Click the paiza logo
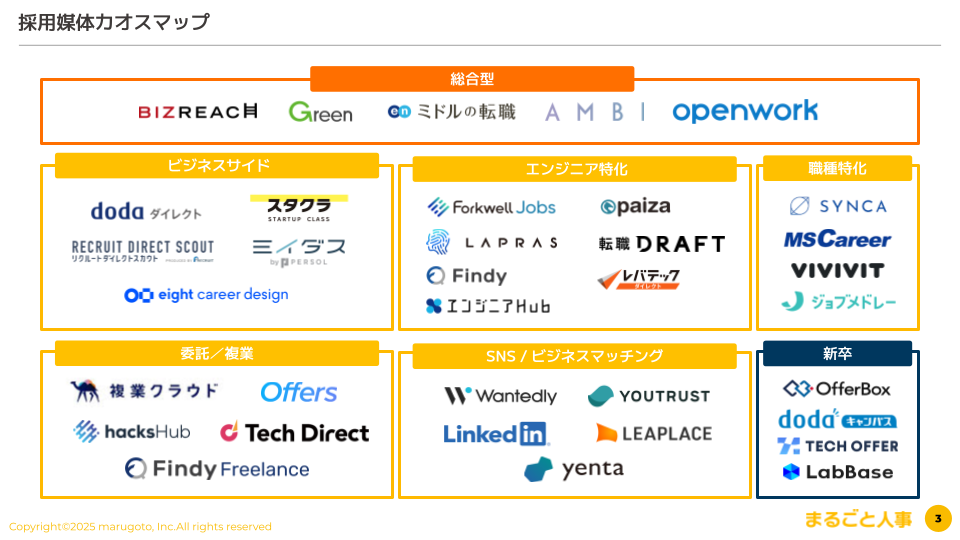This screenshot has height=540, width=960. (x=635, y=207)
